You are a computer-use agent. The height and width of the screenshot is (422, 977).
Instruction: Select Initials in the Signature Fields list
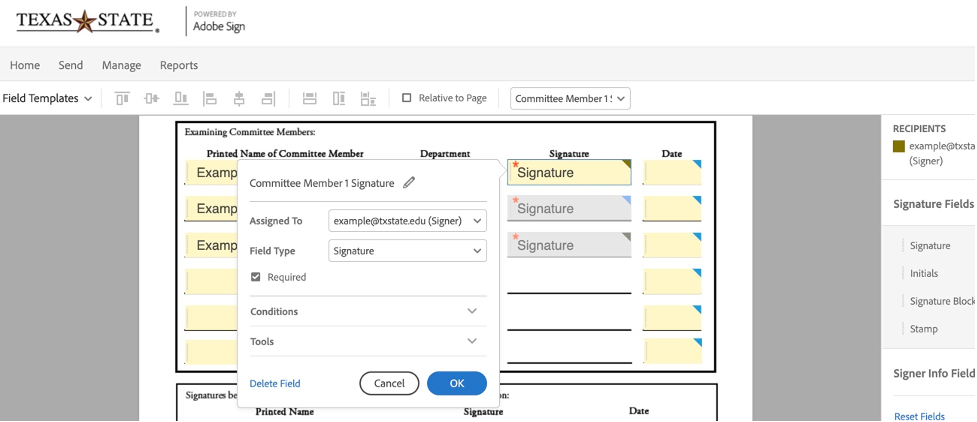923,273
